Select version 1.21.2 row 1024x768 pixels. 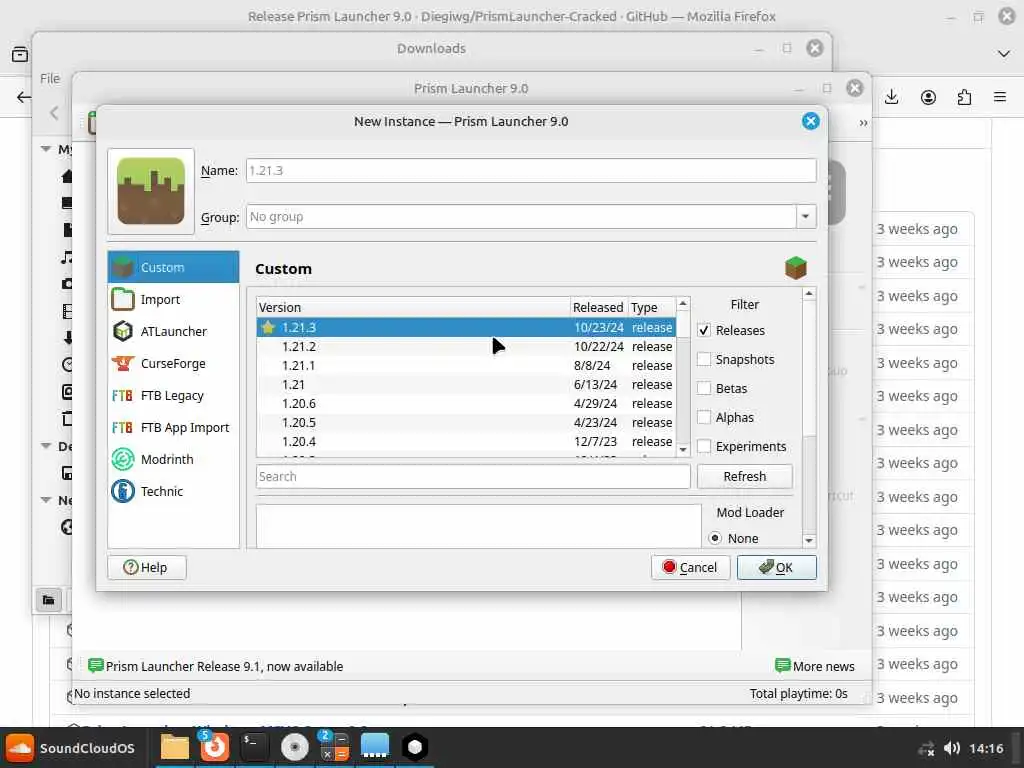click(x=466, y=346)
